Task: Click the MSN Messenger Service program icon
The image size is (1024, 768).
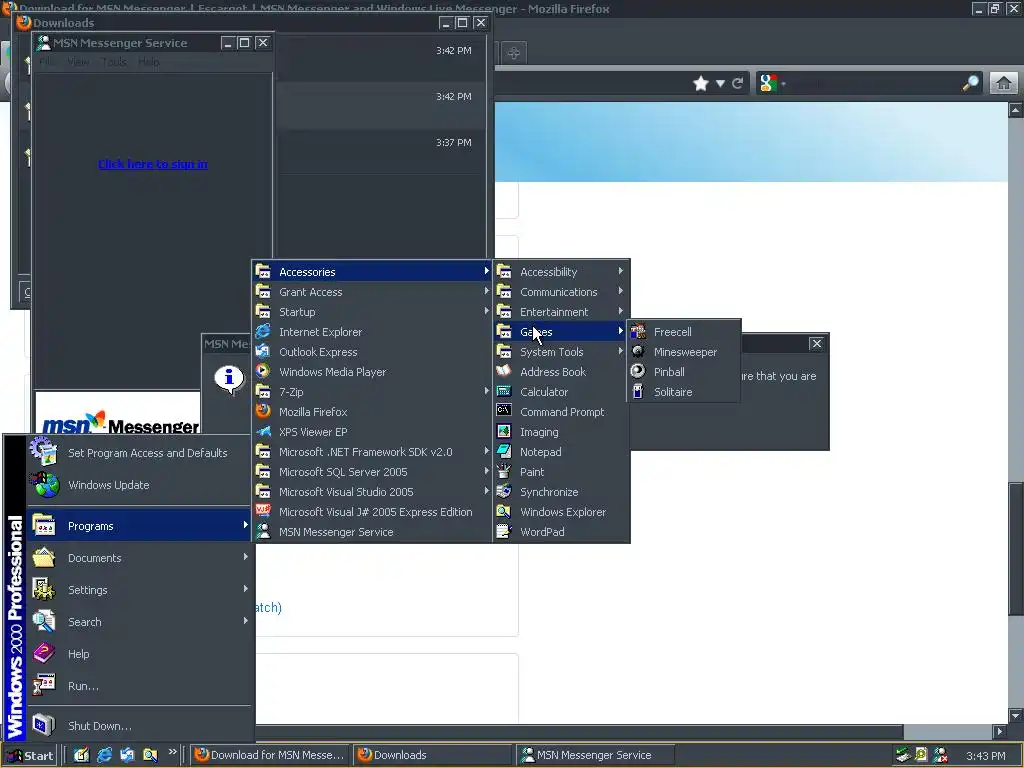Action: coord(263,532)
